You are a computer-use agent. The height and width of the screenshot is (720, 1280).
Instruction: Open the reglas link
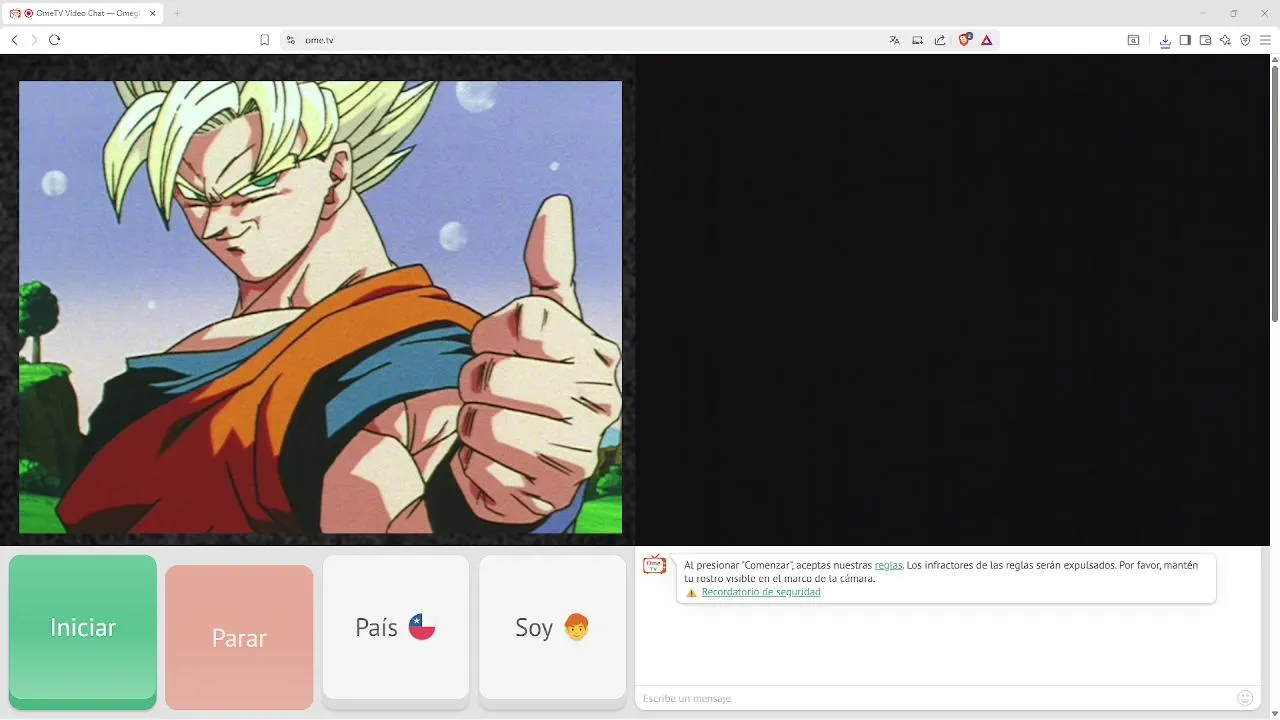(888, 565)
